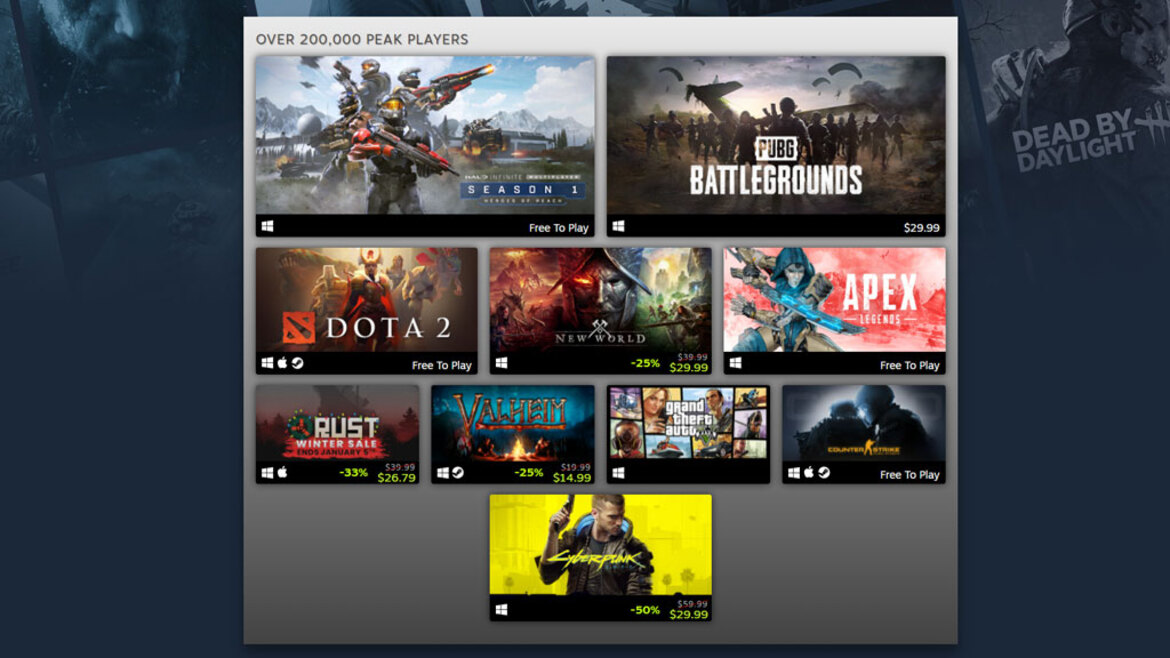Click Free To Play label under Counter-Strike

click(910, 475)
